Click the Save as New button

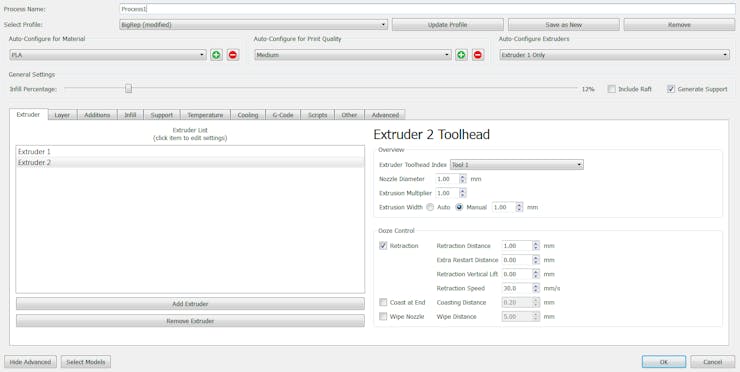tap(563, 25)
